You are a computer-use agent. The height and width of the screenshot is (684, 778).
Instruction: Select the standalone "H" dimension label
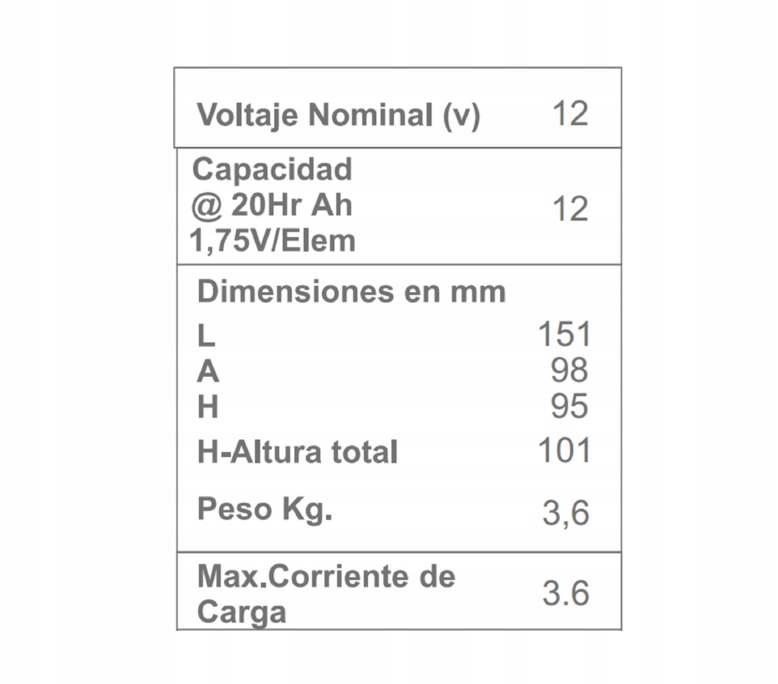coord(208,408)
